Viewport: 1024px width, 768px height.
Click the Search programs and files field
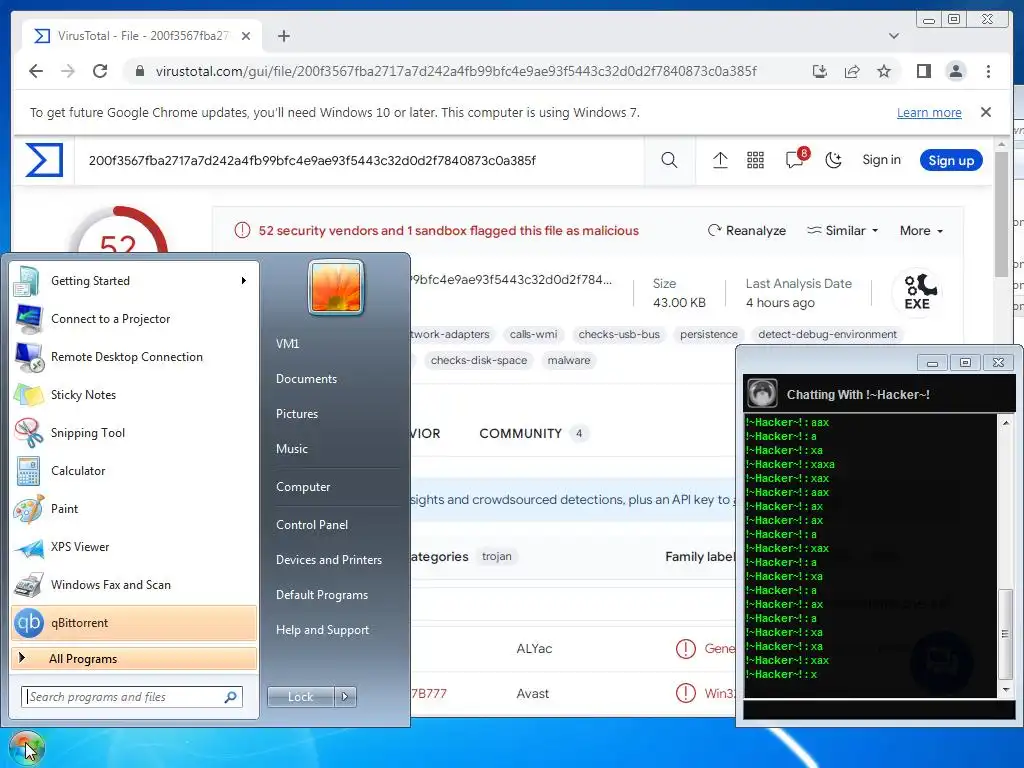132,697
